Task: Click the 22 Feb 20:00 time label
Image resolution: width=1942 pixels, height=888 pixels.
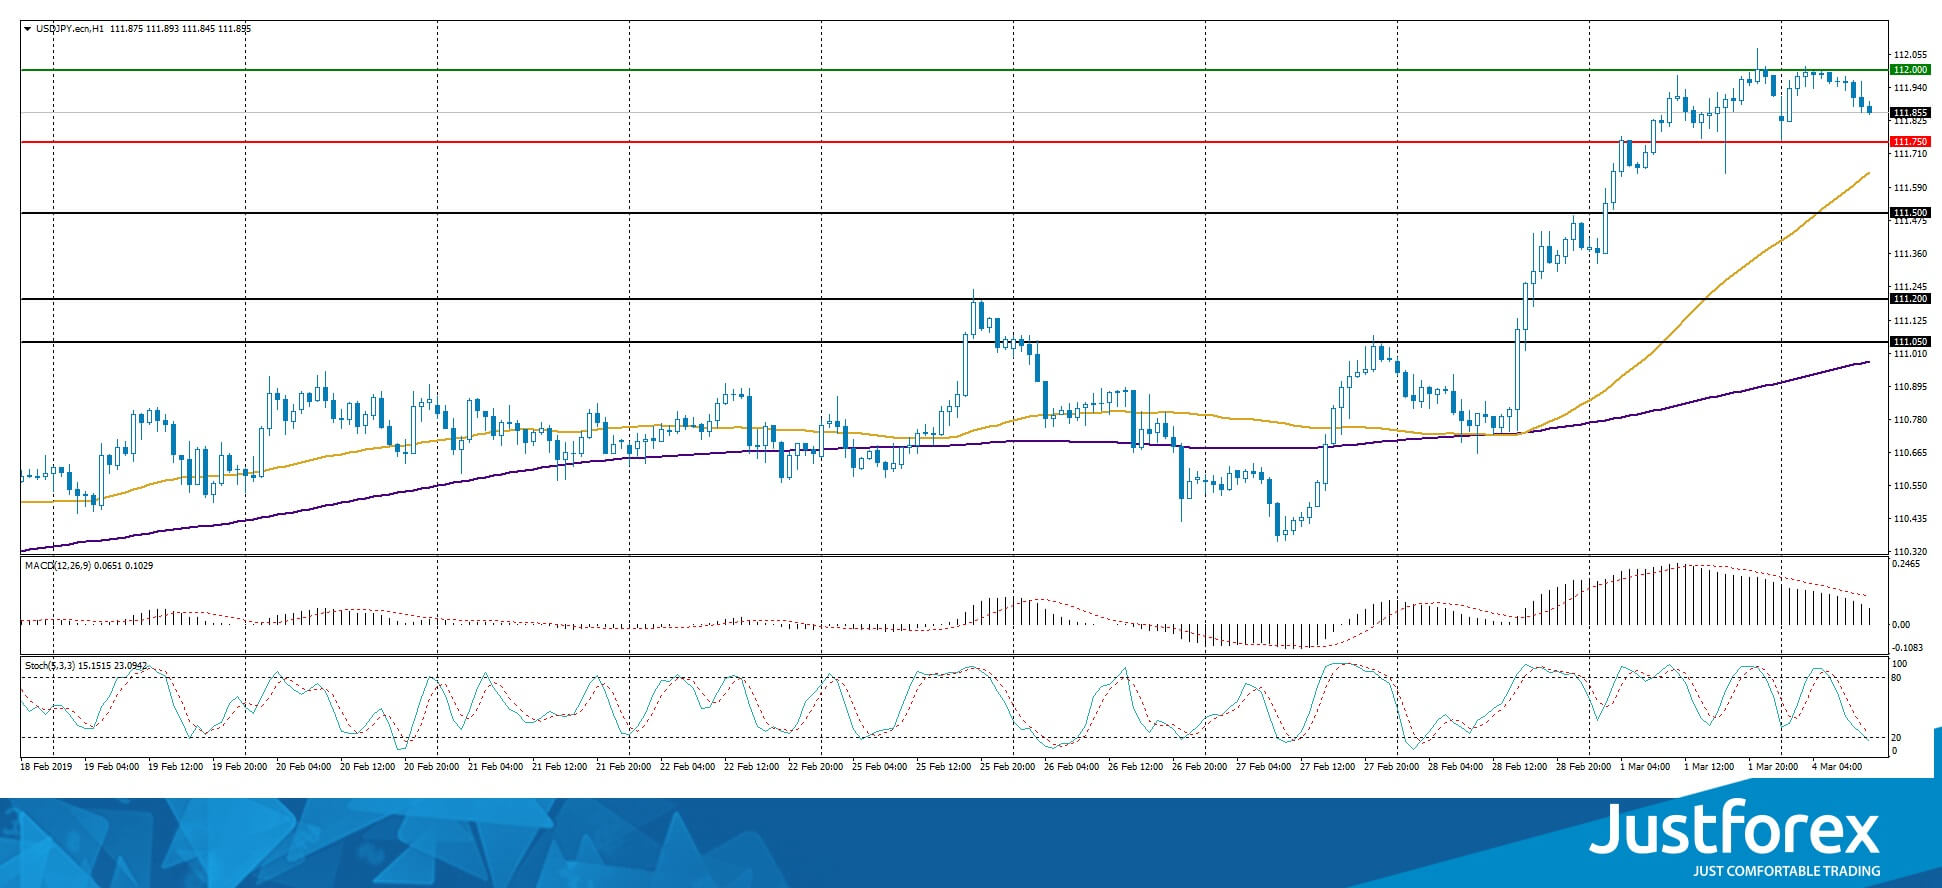Action: 815,767
